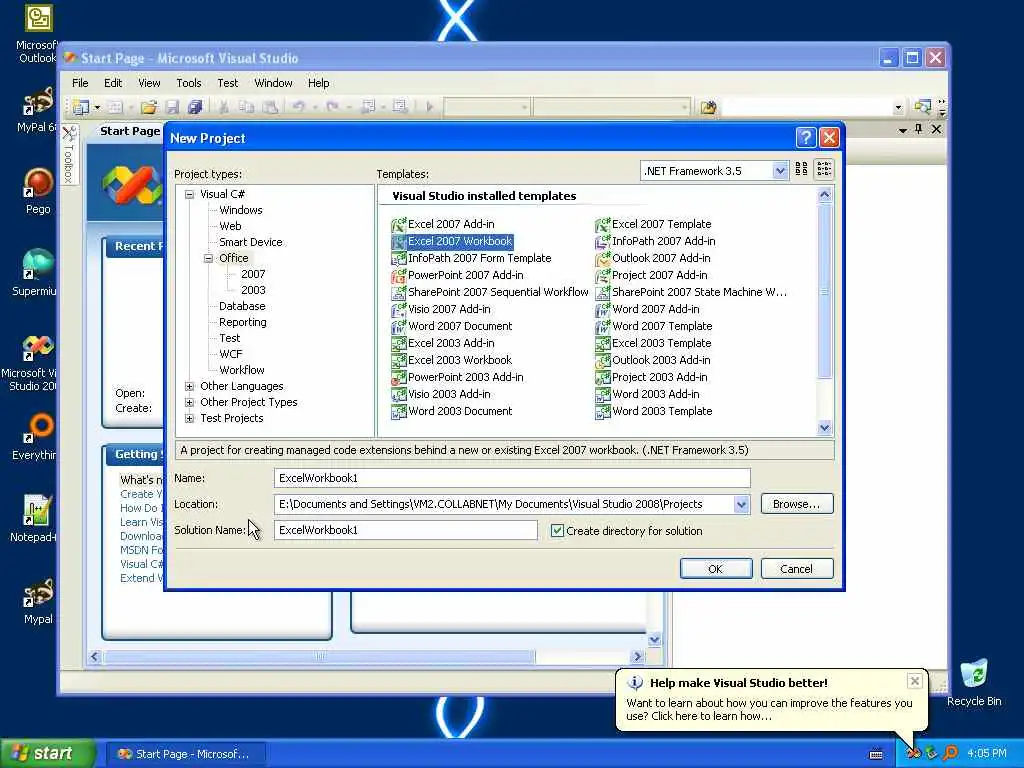1024x768 pixels.
Task: Click Open File icon in Visual Studio toolbar
Action: tap(149, 107)
